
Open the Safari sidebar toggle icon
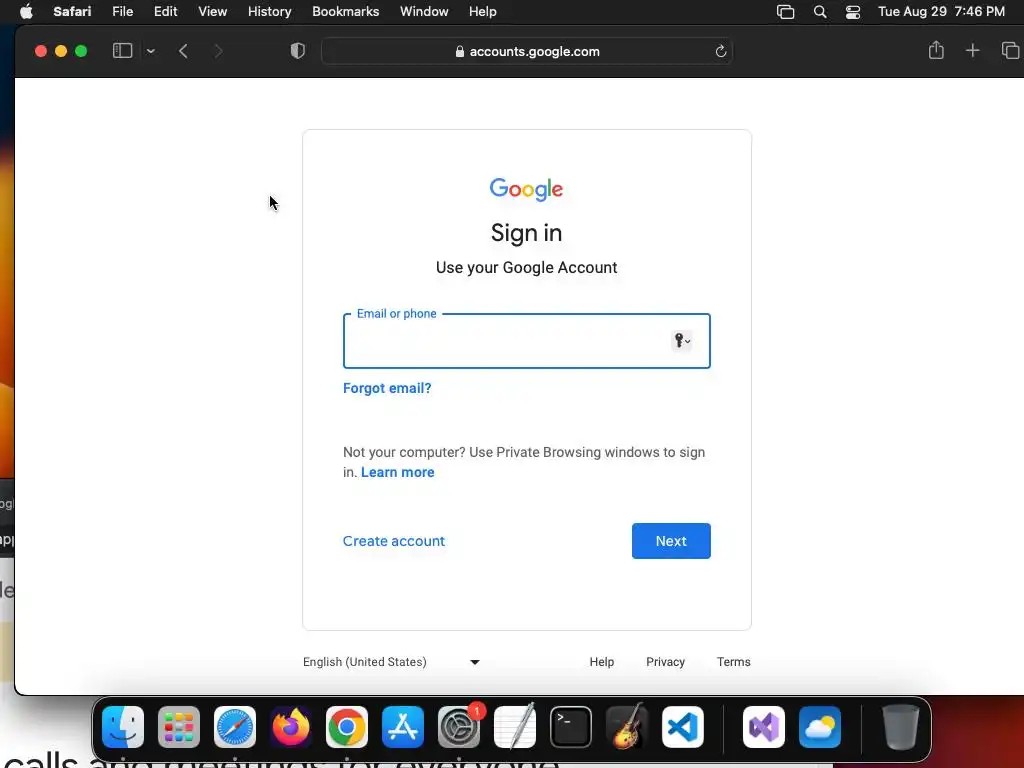(x=122, y=51)
